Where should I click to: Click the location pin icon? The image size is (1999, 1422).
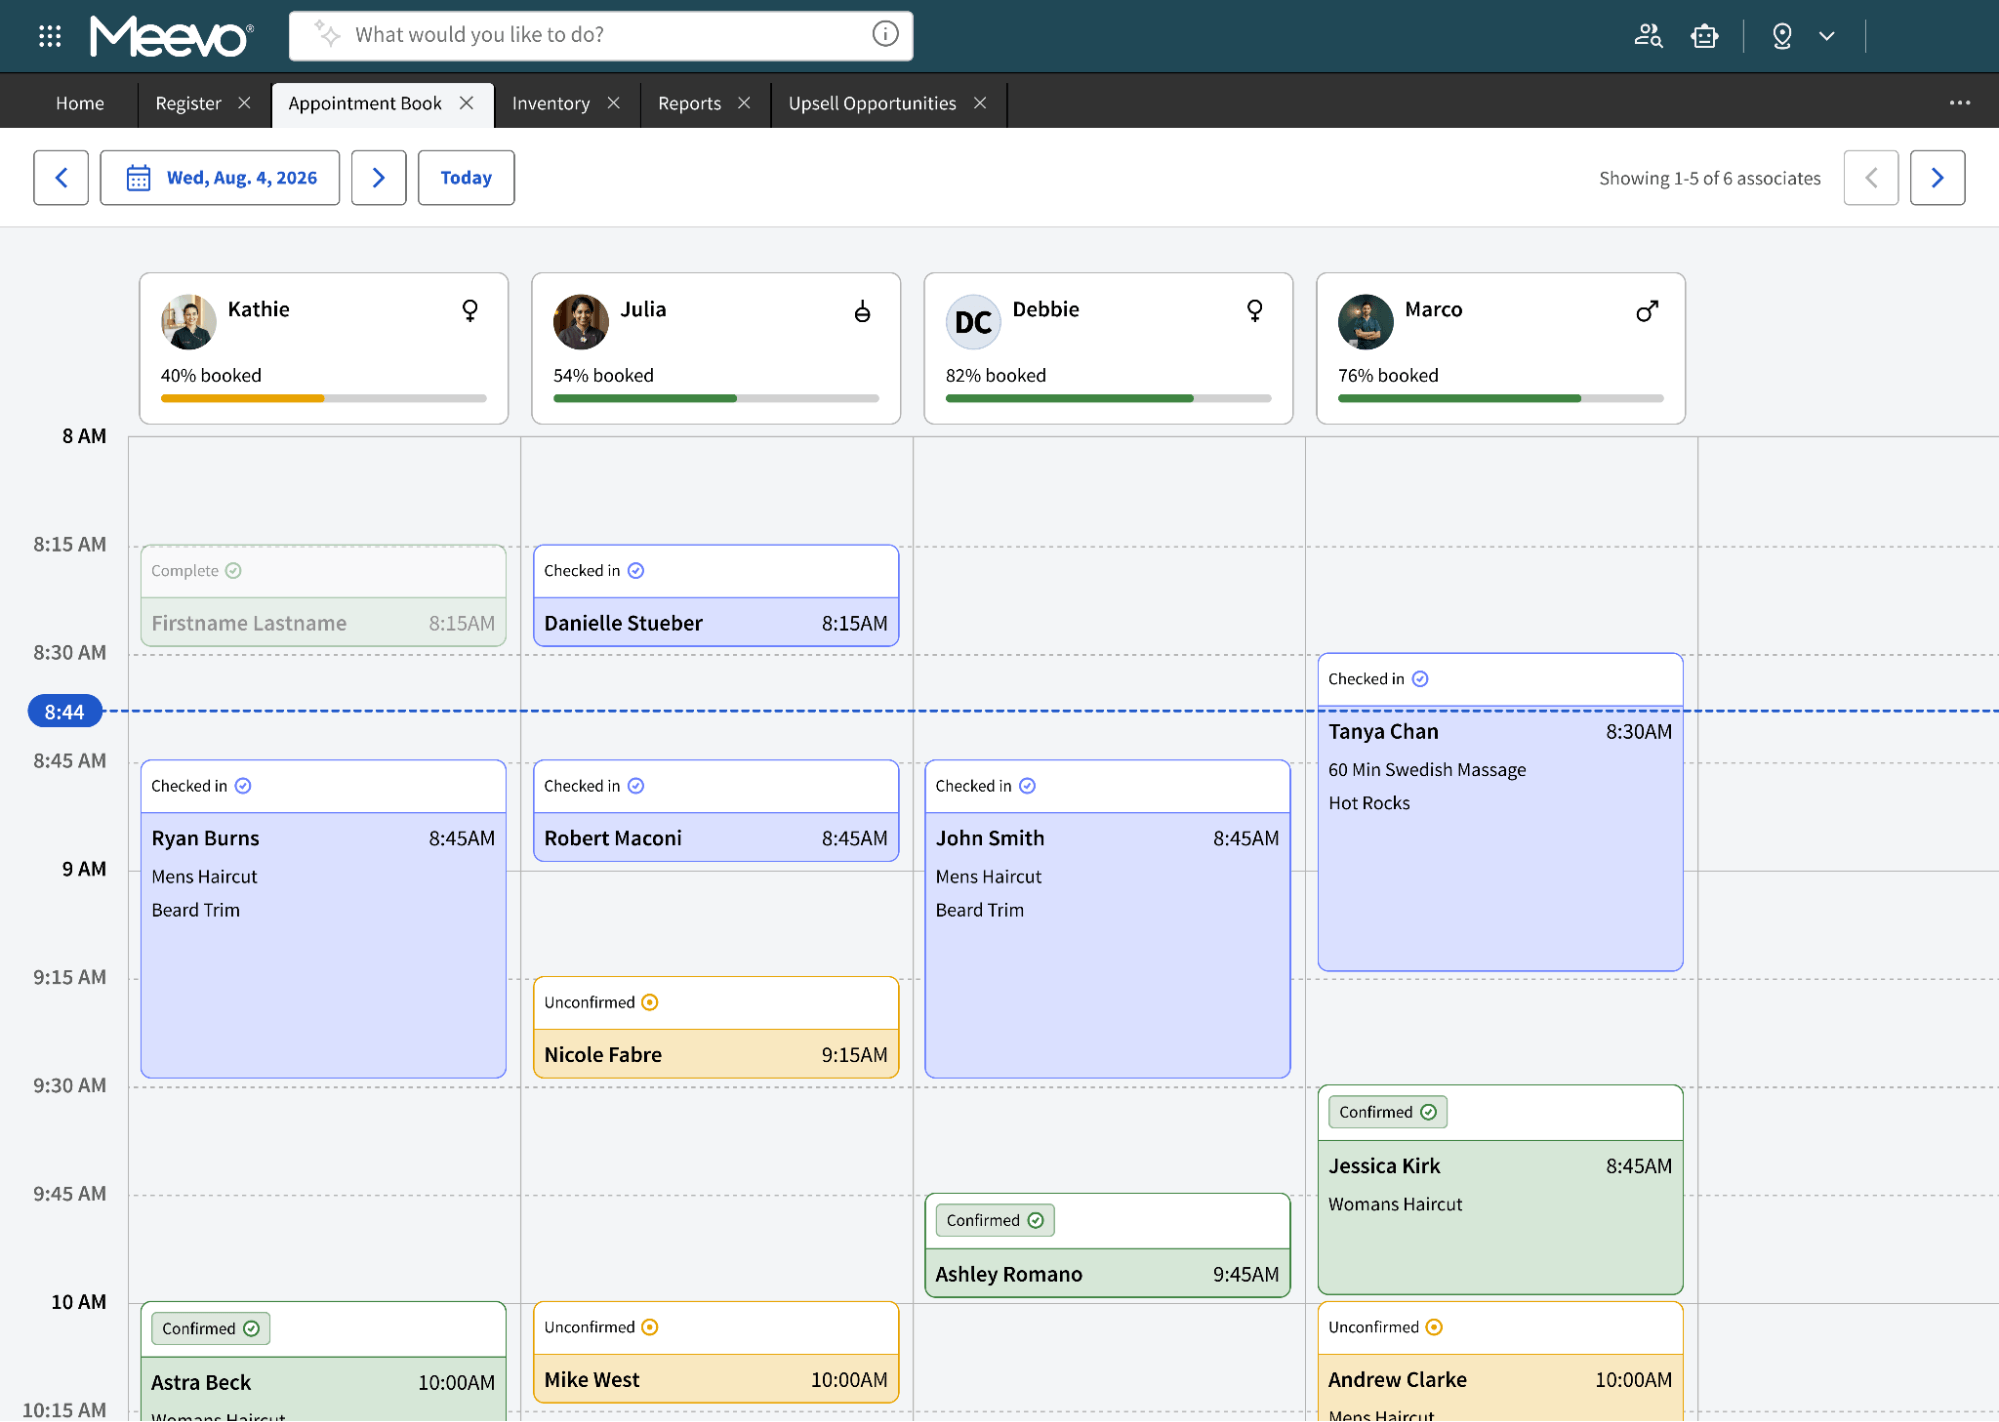point(1782,36)
